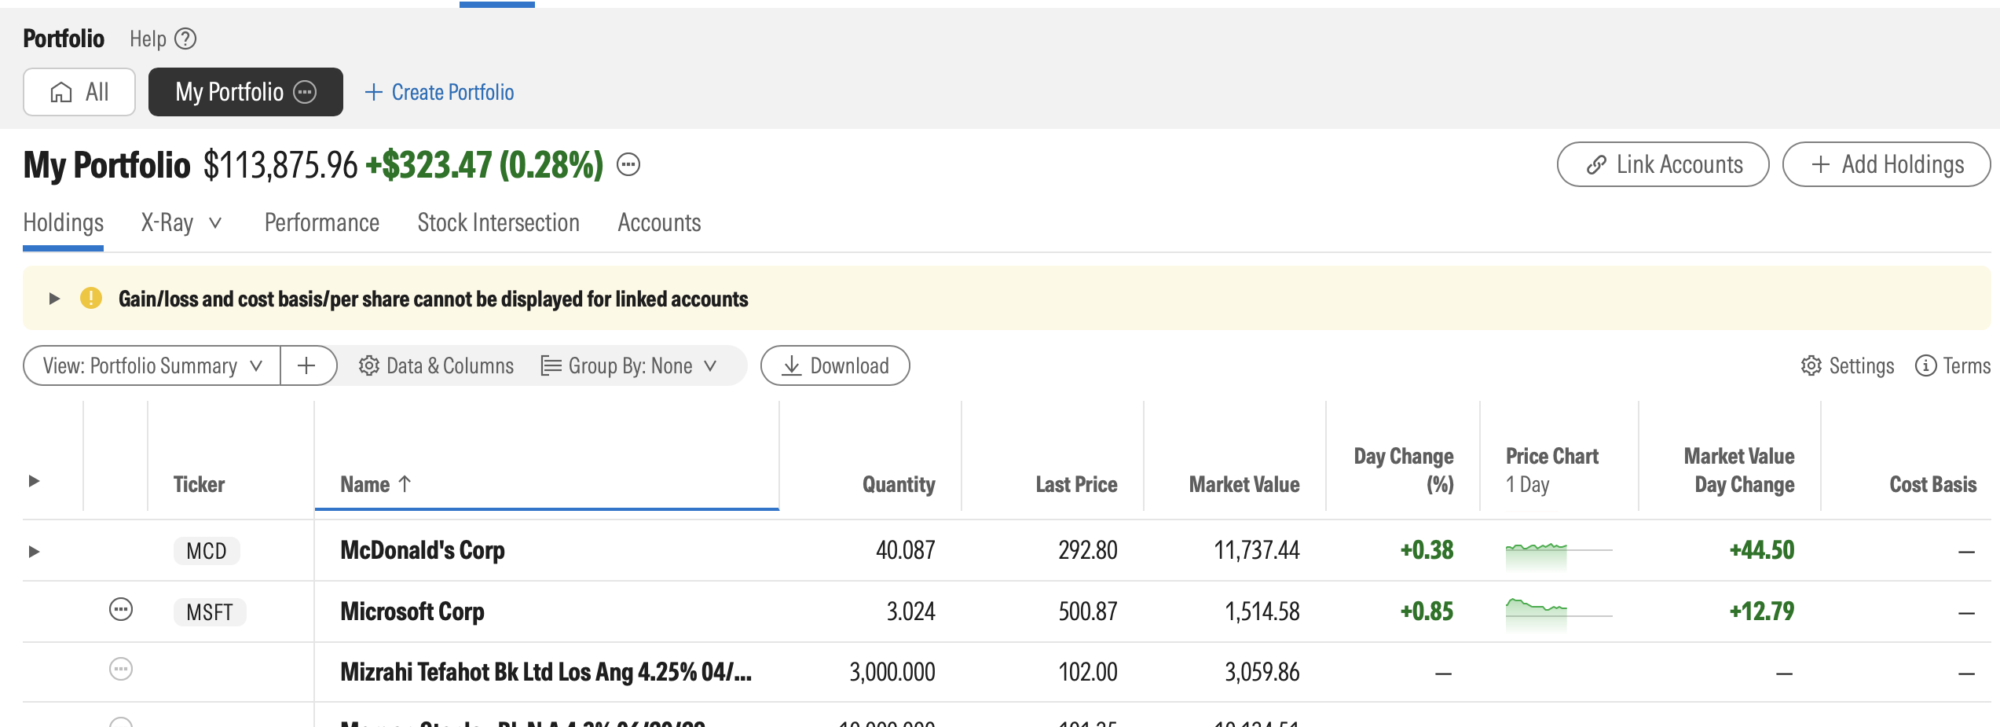Click the Add Holdings button
The height and width of the screenshot is (727, 2000).
coord(1886,164)
